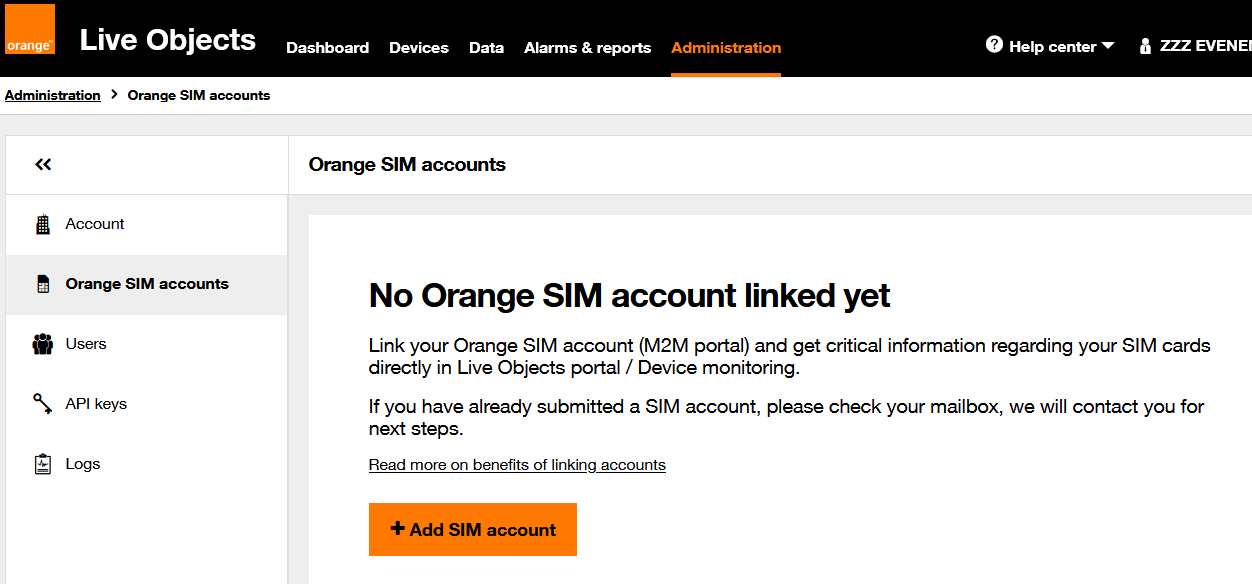Click the user profile icon next to ZZZ EVENE
Screen dimensions: 1252x584
point(1145,46)
